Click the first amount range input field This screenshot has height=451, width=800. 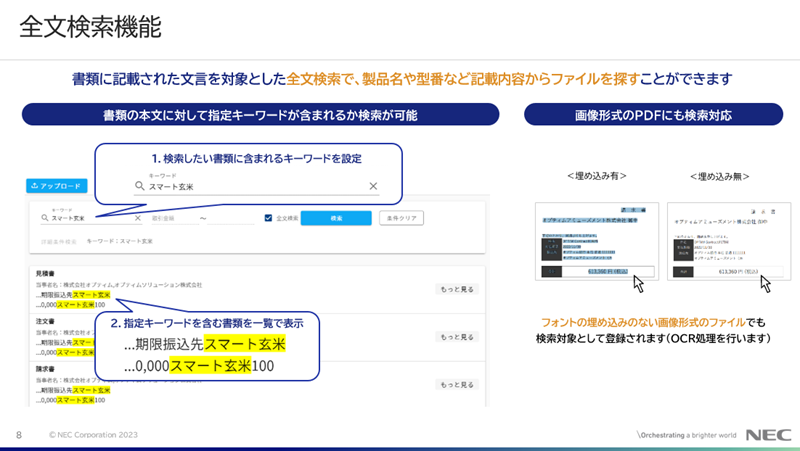[x=172, y=218]
